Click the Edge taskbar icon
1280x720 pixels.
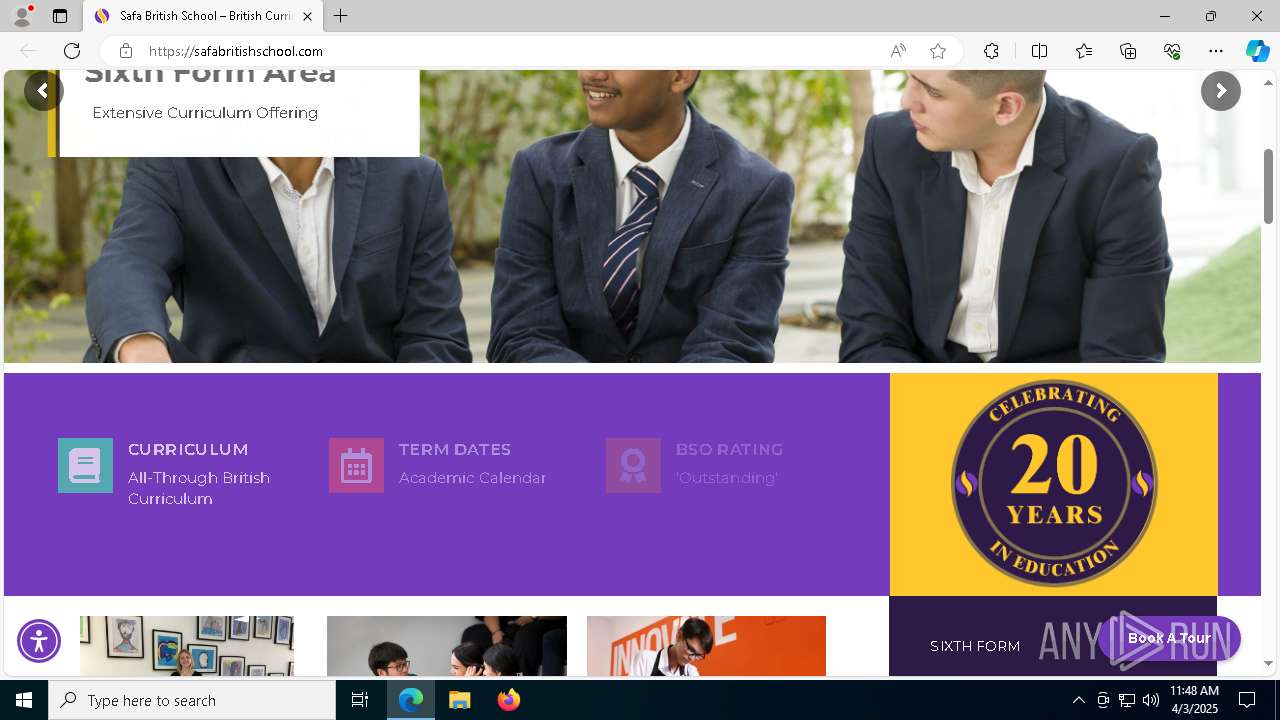click(x=411, y=700)
